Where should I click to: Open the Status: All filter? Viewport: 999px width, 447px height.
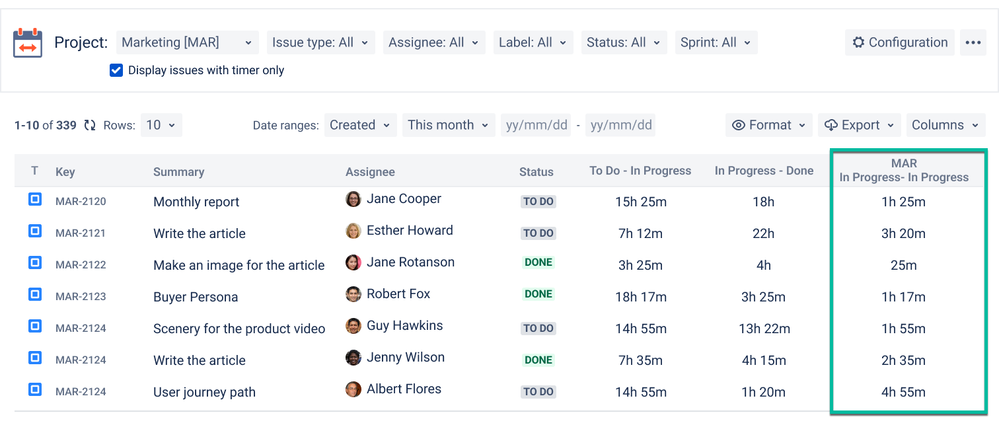point(623,43)
